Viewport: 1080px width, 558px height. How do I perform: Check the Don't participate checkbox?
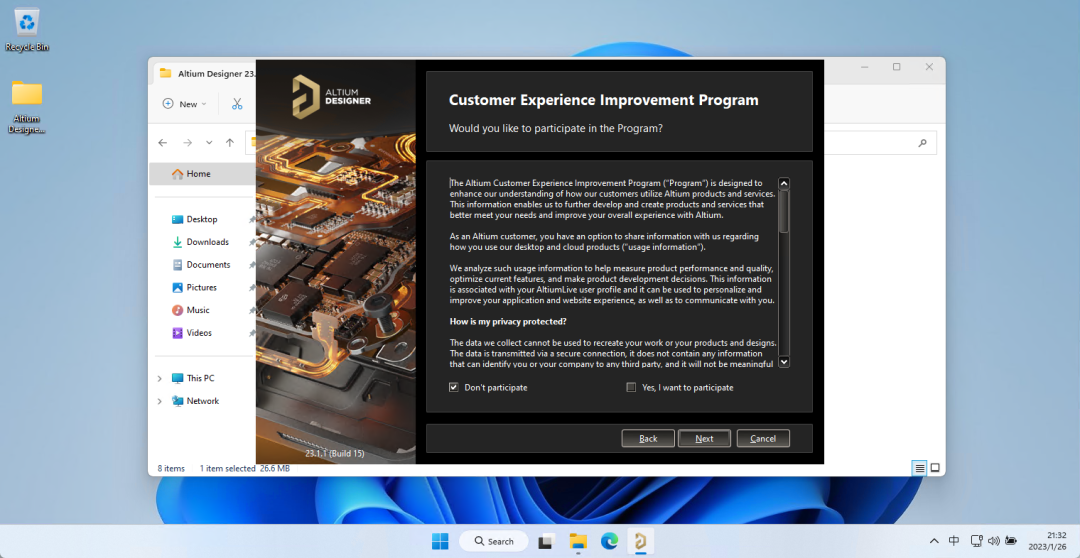pos(454,387)
